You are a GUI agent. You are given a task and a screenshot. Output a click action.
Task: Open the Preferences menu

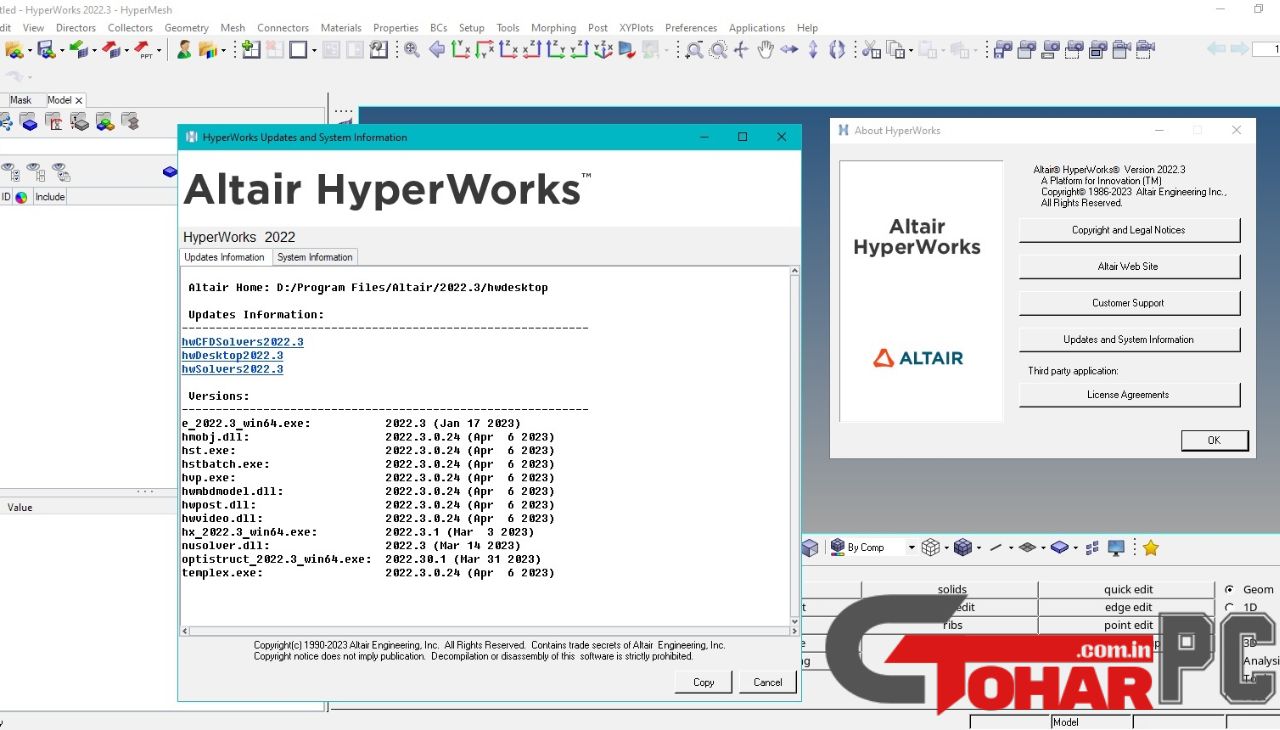click(691, 28)
